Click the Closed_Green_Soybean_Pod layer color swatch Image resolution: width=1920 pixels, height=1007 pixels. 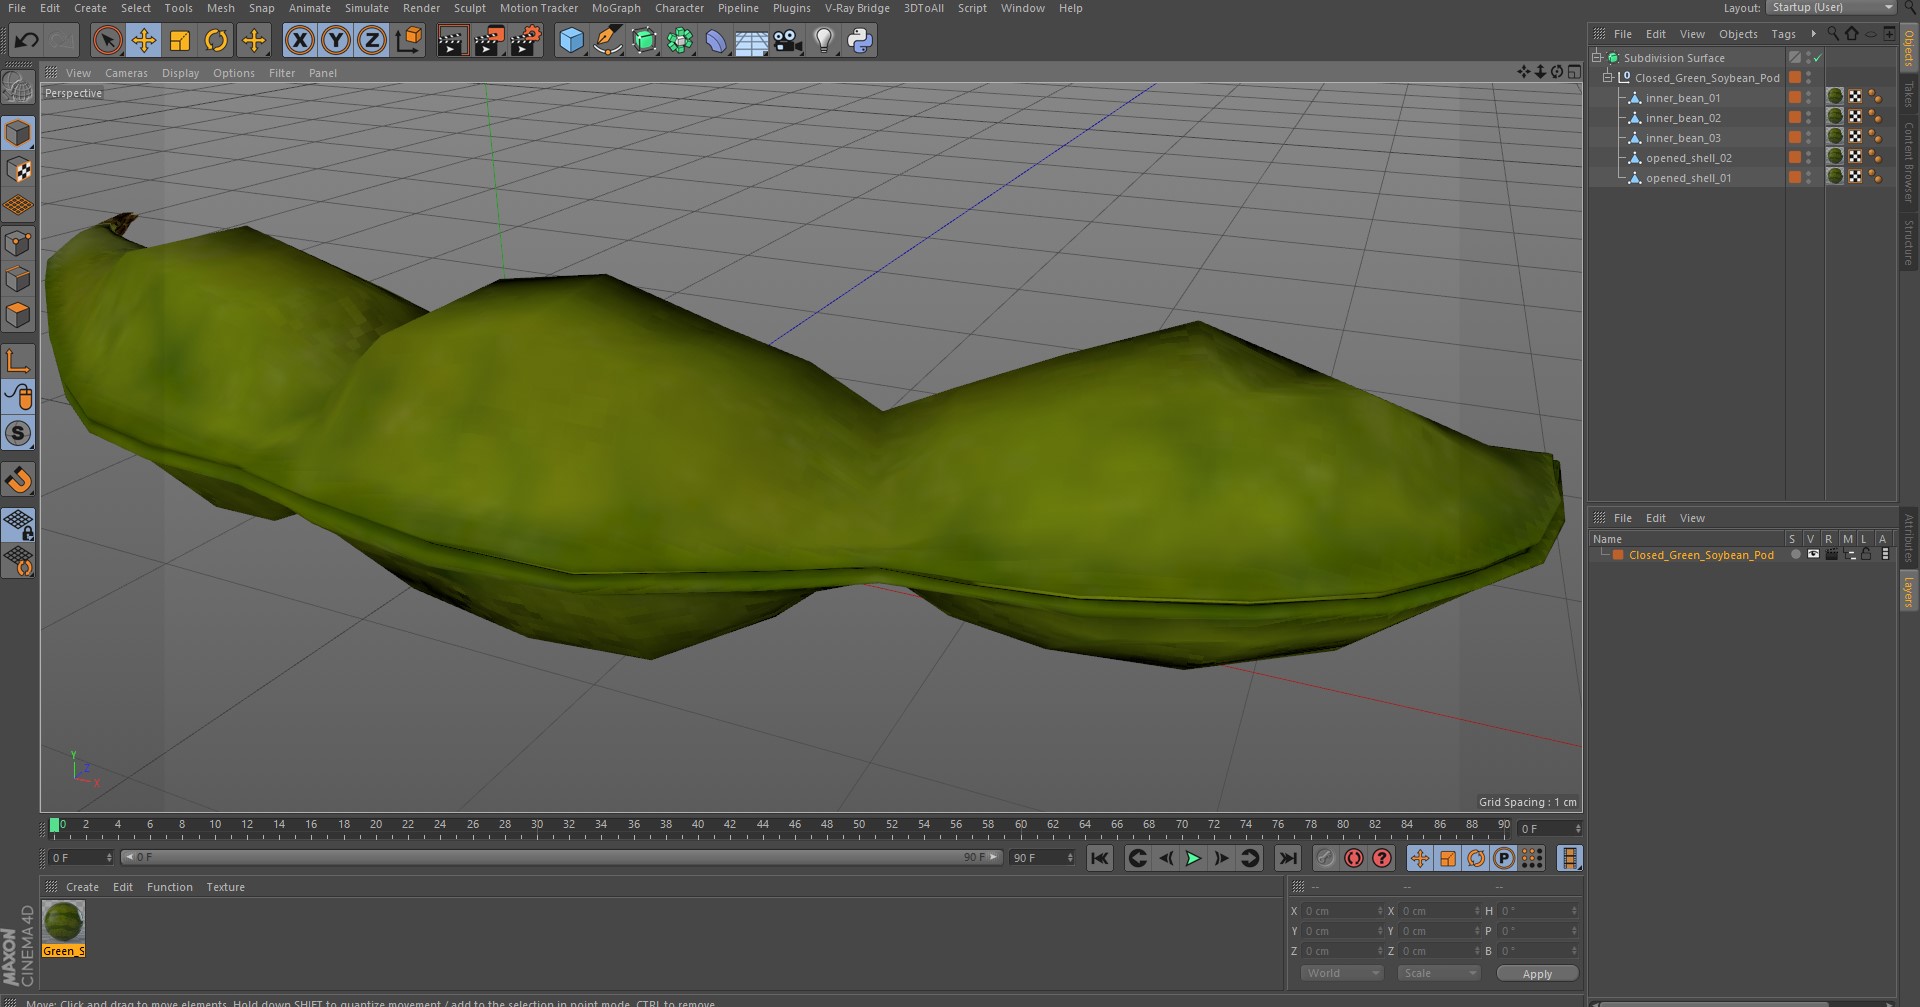click(x=1618, y=555)
